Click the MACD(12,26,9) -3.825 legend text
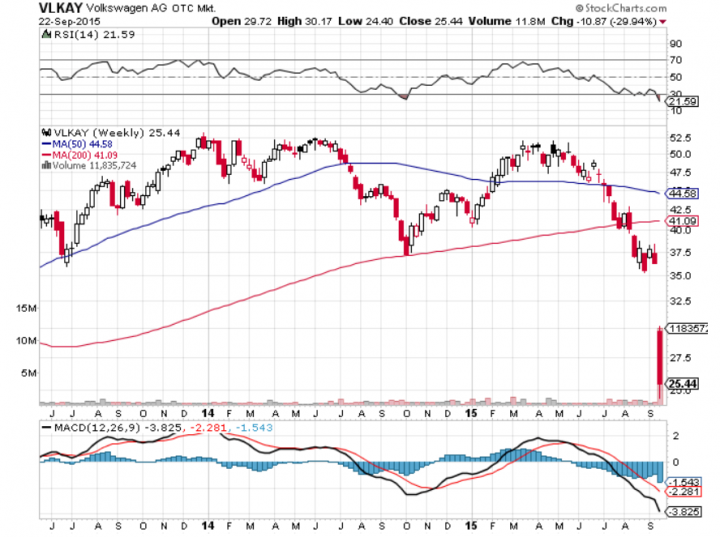720x537 pixels. (x=118, y=428)
